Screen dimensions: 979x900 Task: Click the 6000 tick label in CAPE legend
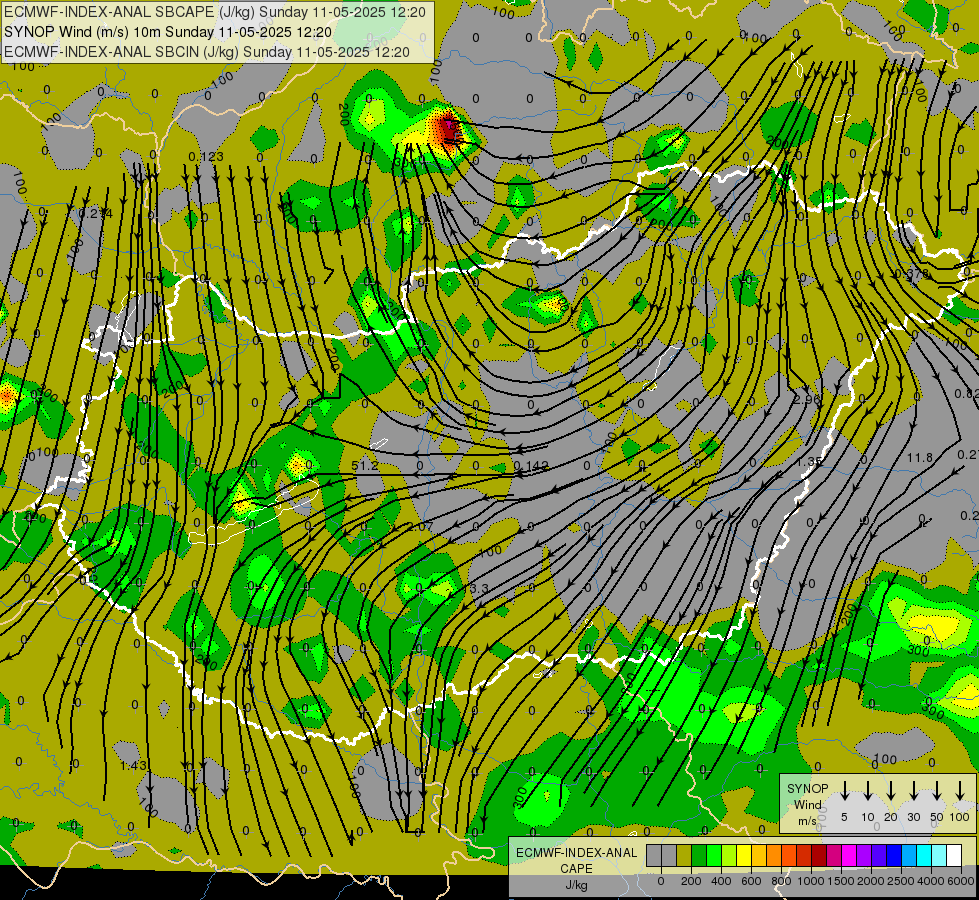(961, 881)
